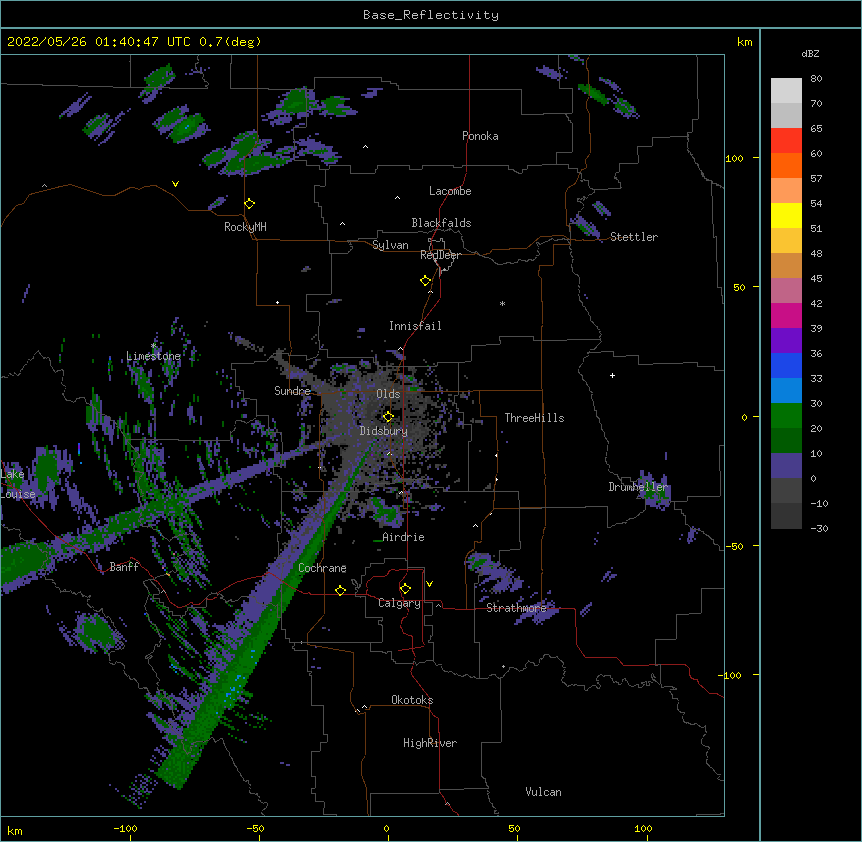This screenshot has height=842, width=862.
Task: Select the 65 dBZ red color swatch
Action: [786, 141]
